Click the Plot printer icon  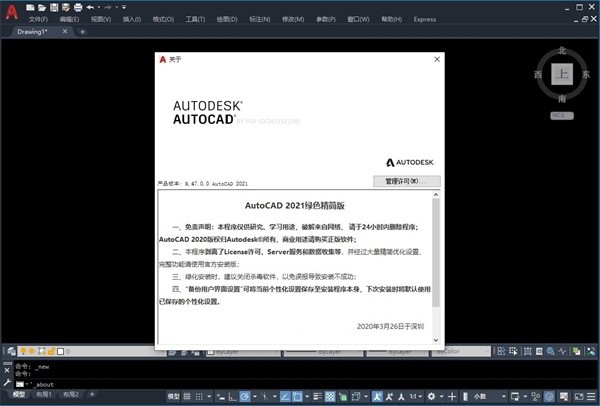click(77, 7)
